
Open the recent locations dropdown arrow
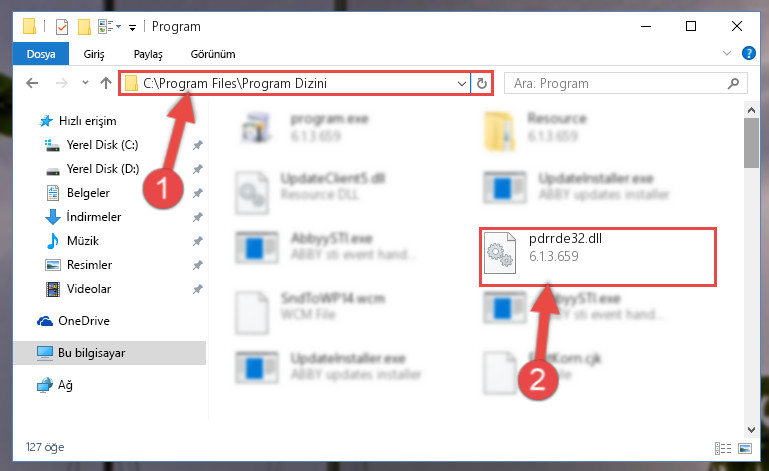85,82
